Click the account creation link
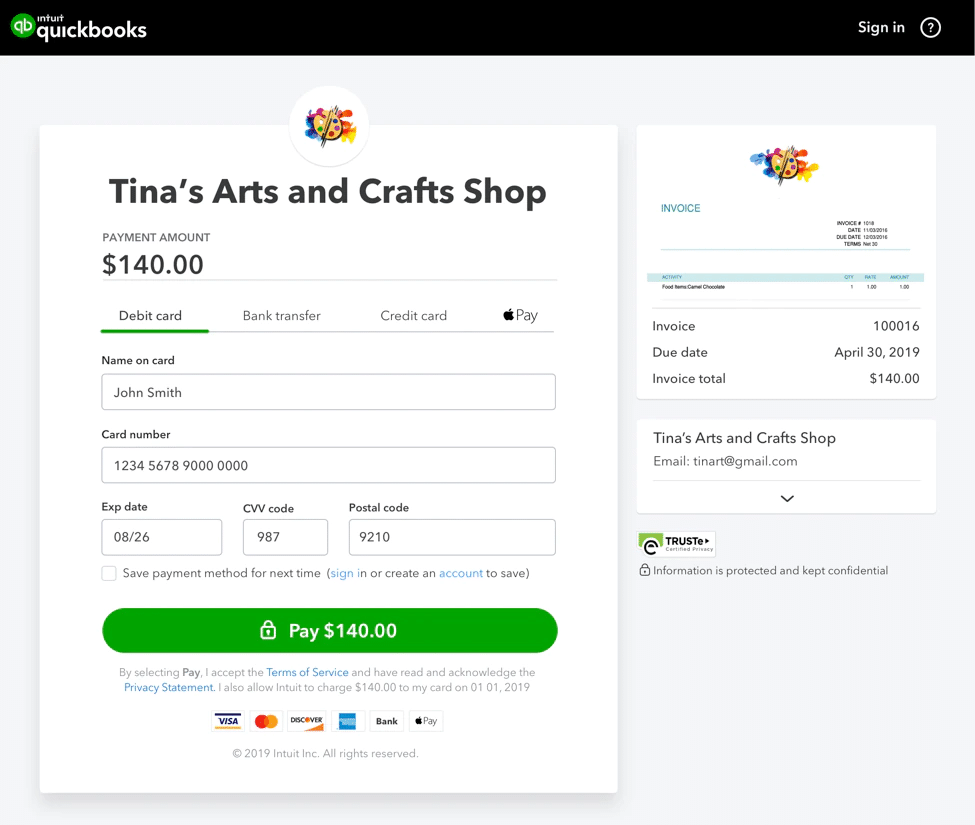This screenshot has height=825, width=975. (461, 573)
